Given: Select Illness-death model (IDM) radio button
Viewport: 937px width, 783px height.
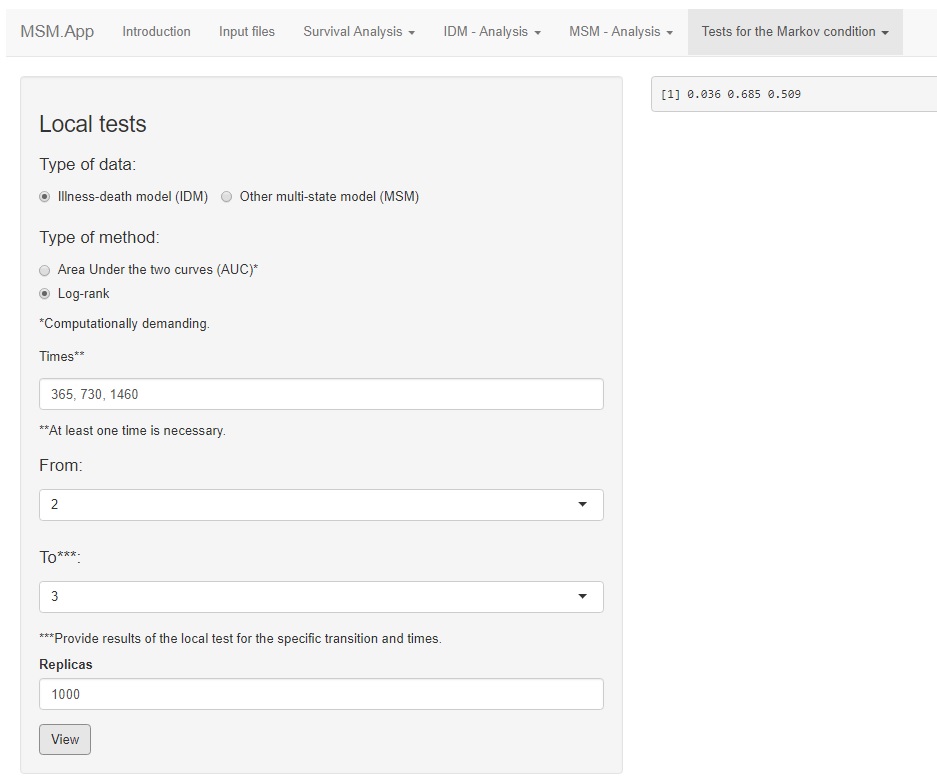Looking at the screenshot, I should click(45, 197).
